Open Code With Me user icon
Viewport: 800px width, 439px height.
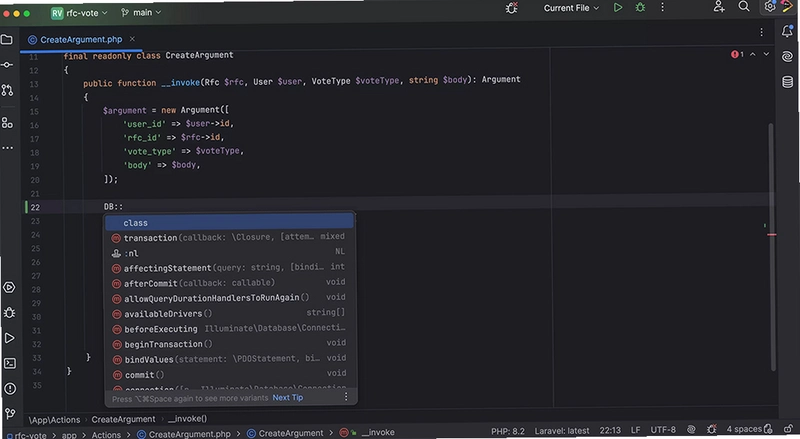coord(719,7)
